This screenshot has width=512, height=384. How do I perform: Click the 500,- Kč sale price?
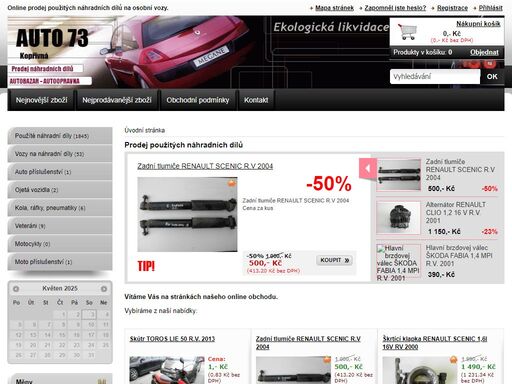point(265,263)
